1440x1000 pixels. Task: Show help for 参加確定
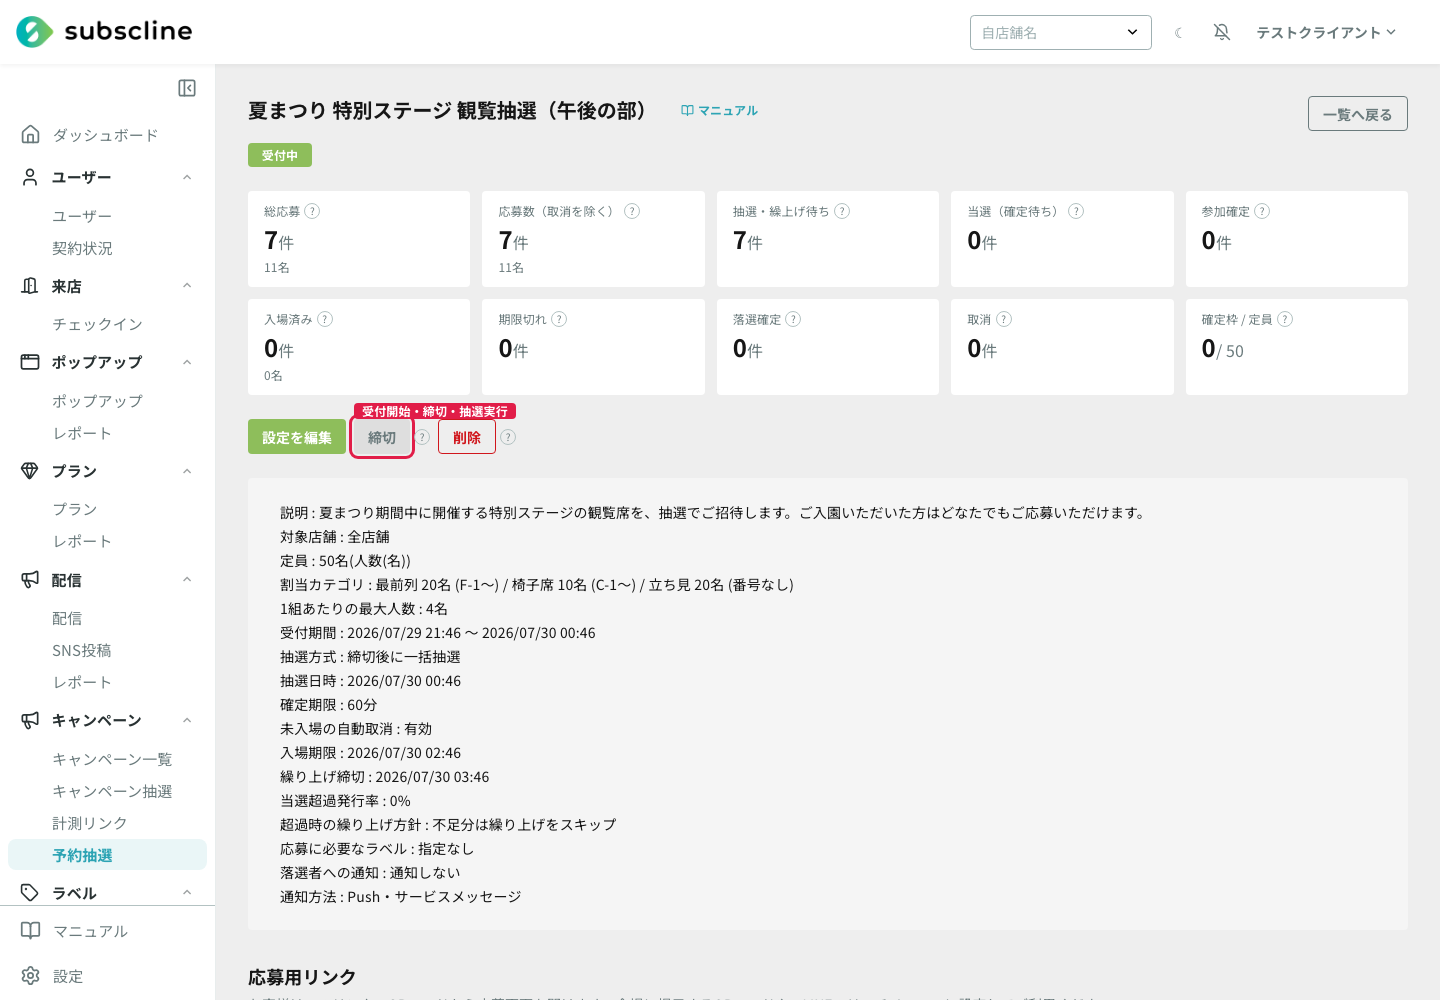click(x=1262, y=211)
